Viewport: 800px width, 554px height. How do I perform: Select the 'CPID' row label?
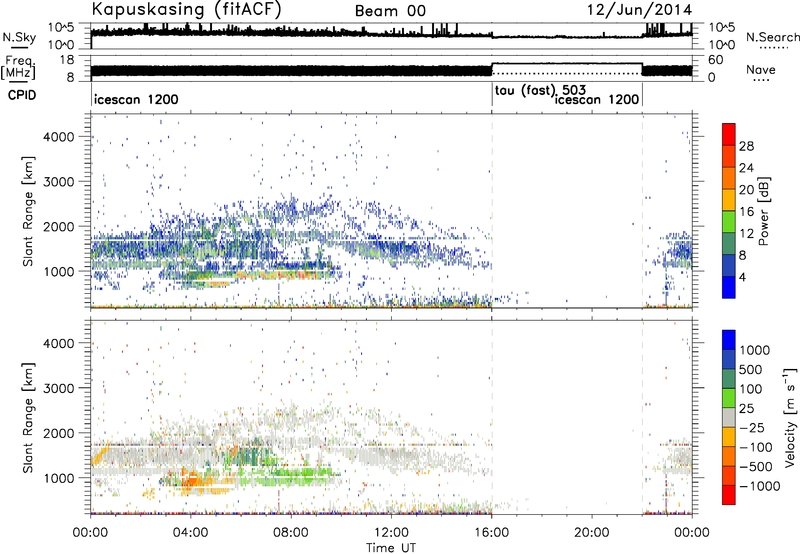pos(22,95)
